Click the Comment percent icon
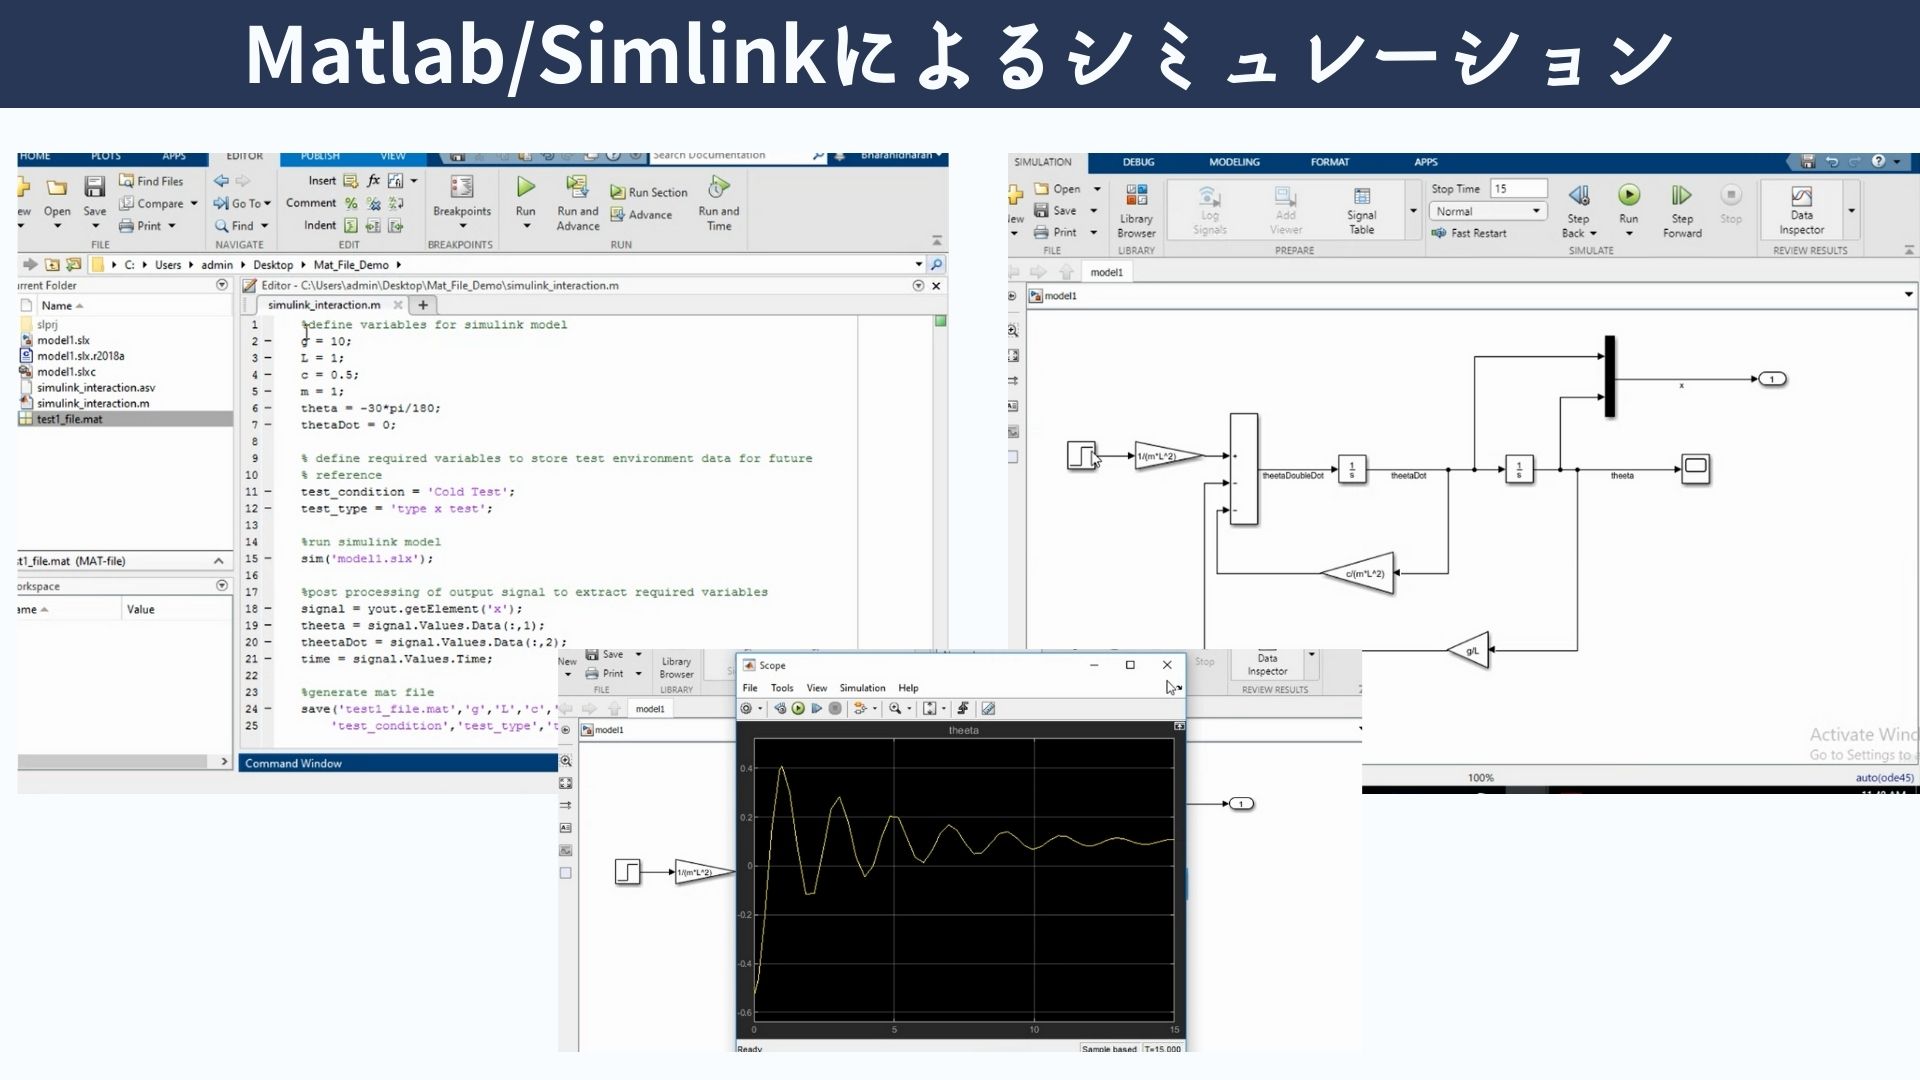This screenshot has height=1080, width=1920. coord(351,203)
